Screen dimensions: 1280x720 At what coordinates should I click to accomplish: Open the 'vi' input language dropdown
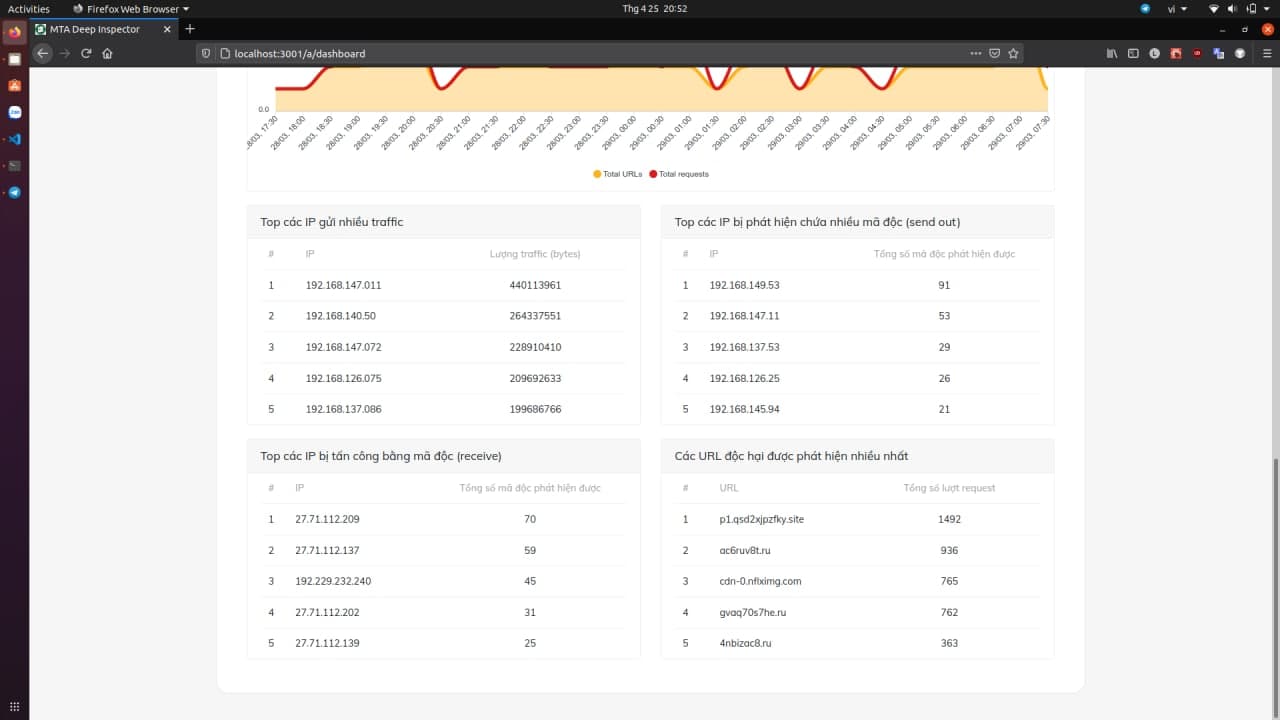click(x=1177, y=8)
